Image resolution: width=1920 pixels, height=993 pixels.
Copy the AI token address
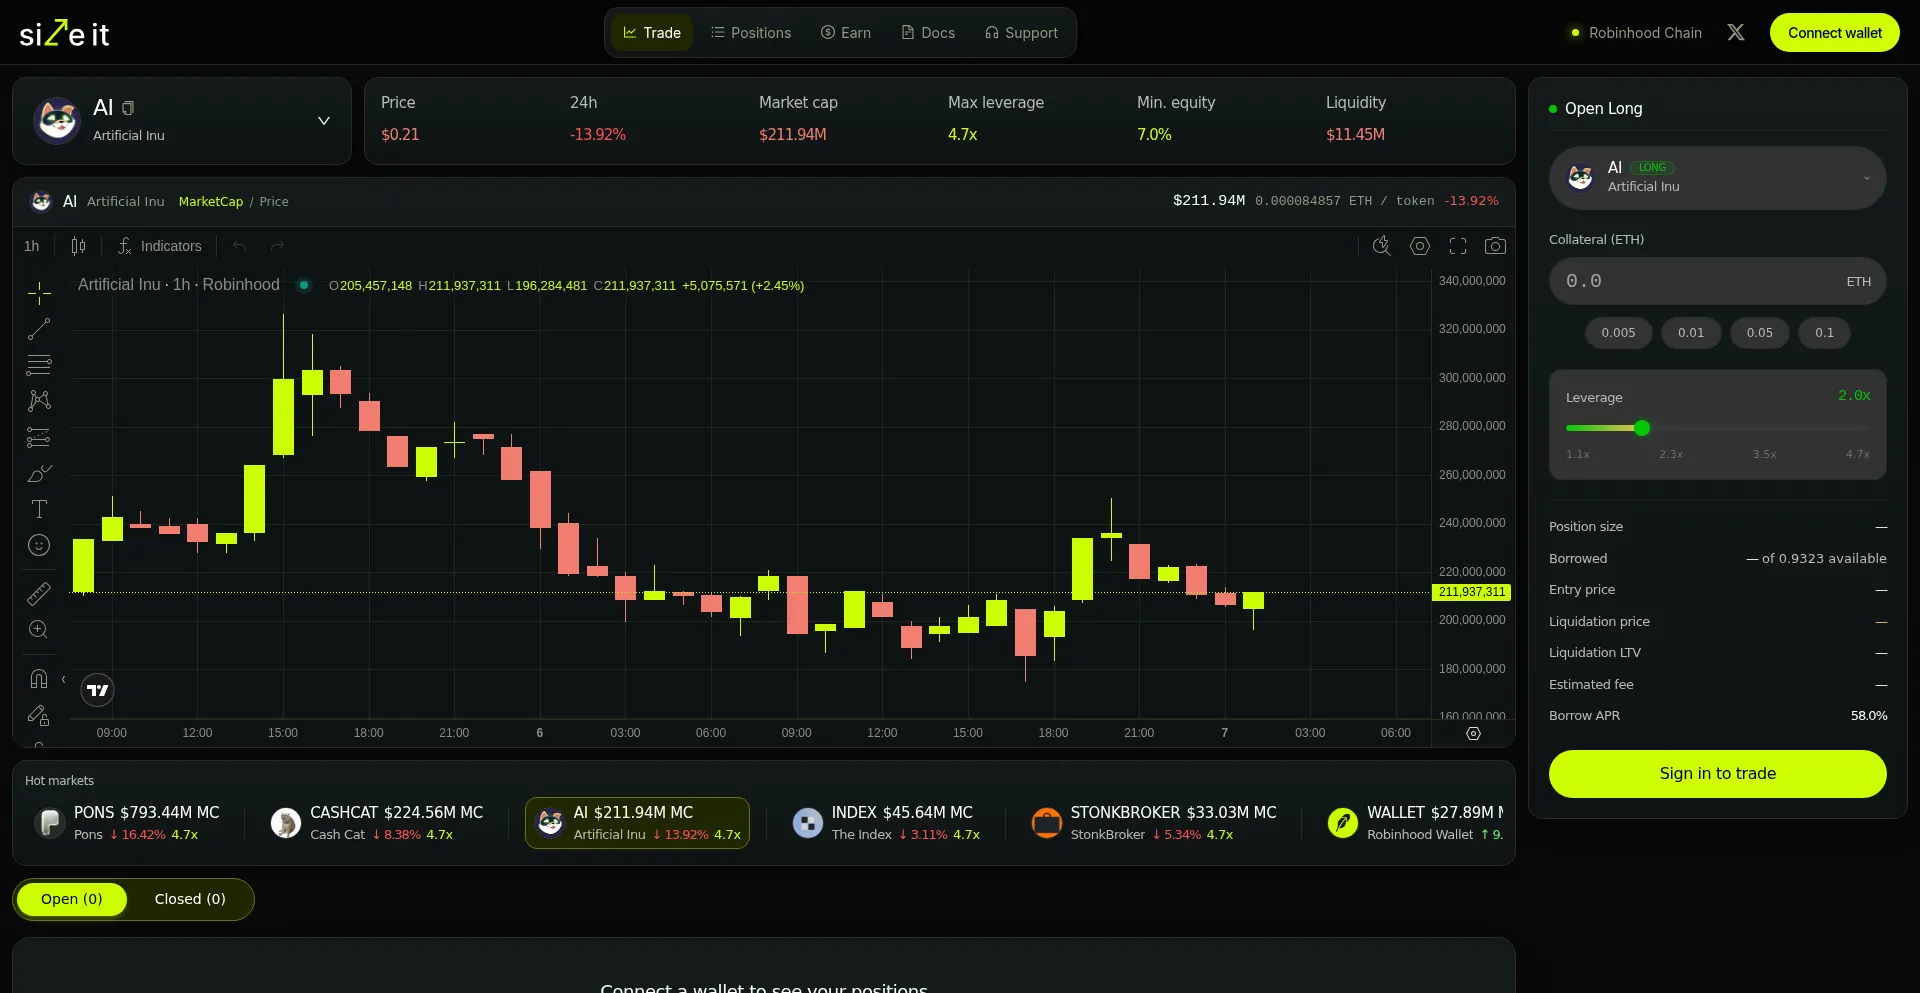128,108
